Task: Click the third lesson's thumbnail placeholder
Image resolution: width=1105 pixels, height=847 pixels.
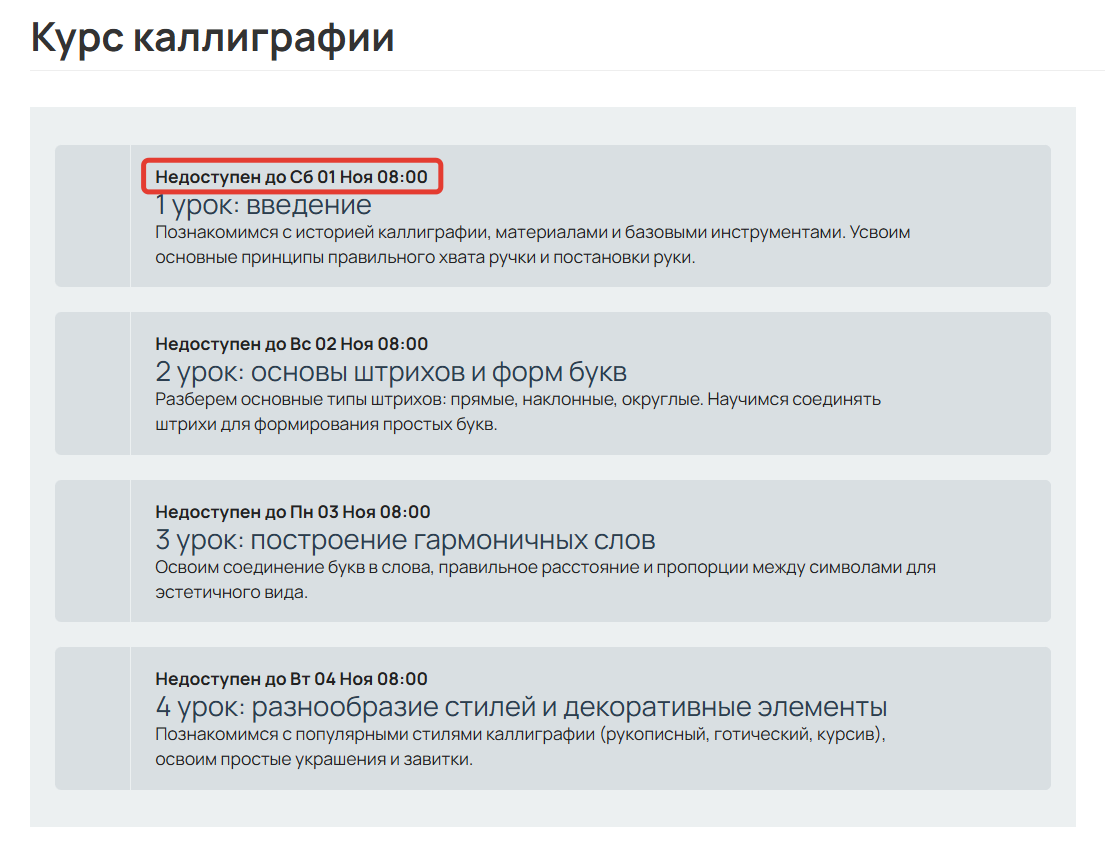Action: tap(92, 550)
